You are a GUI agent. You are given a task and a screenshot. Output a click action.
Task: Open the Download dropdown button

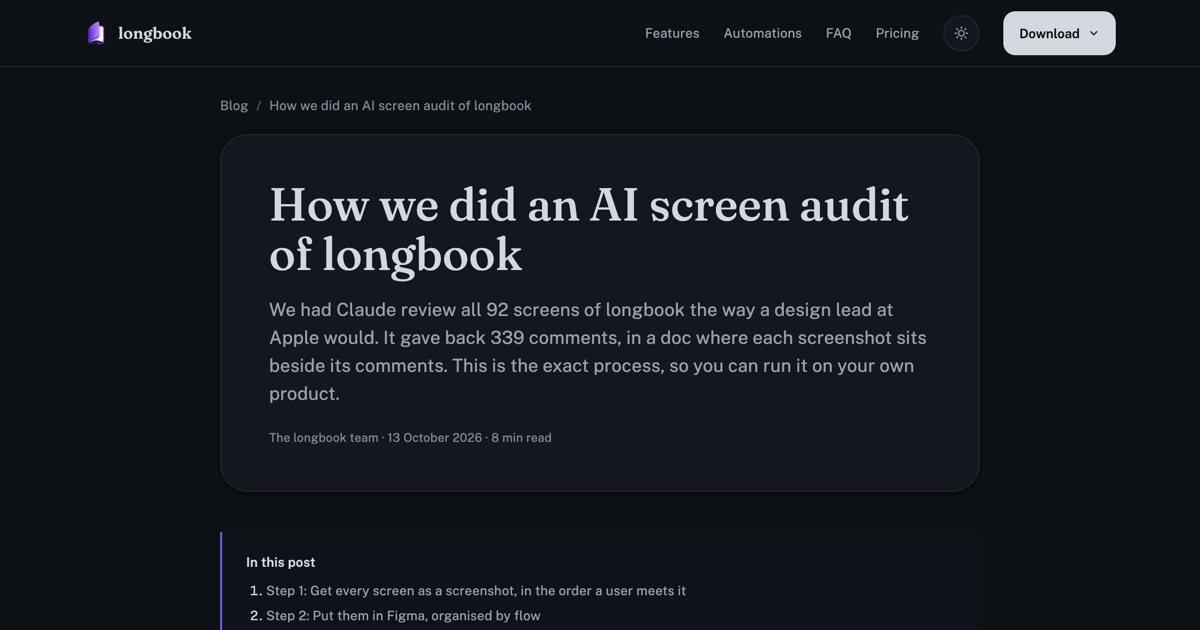pyautogui.click(x=1059, y=33)
